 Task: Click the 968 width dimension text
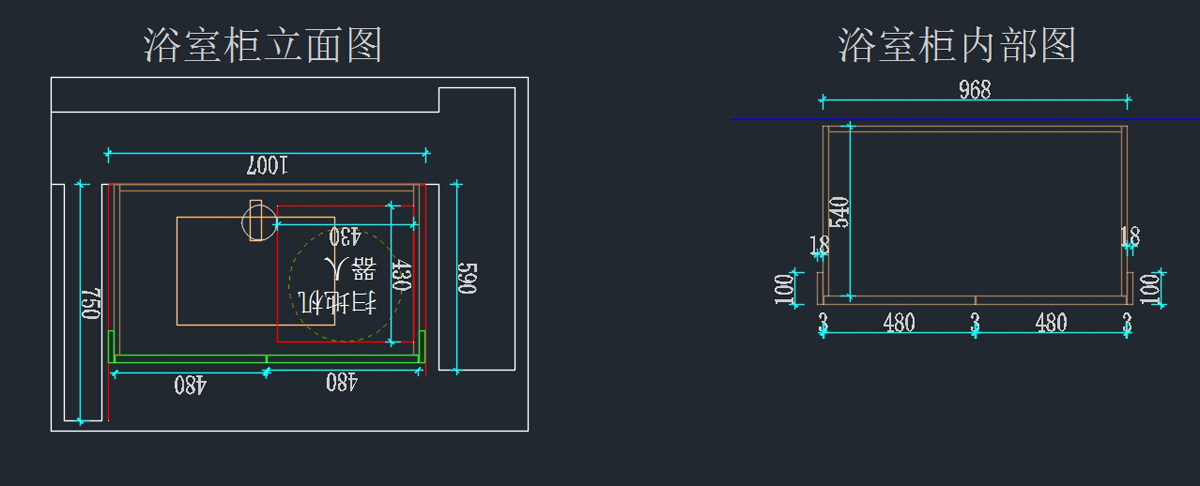(x=974, y=90)
